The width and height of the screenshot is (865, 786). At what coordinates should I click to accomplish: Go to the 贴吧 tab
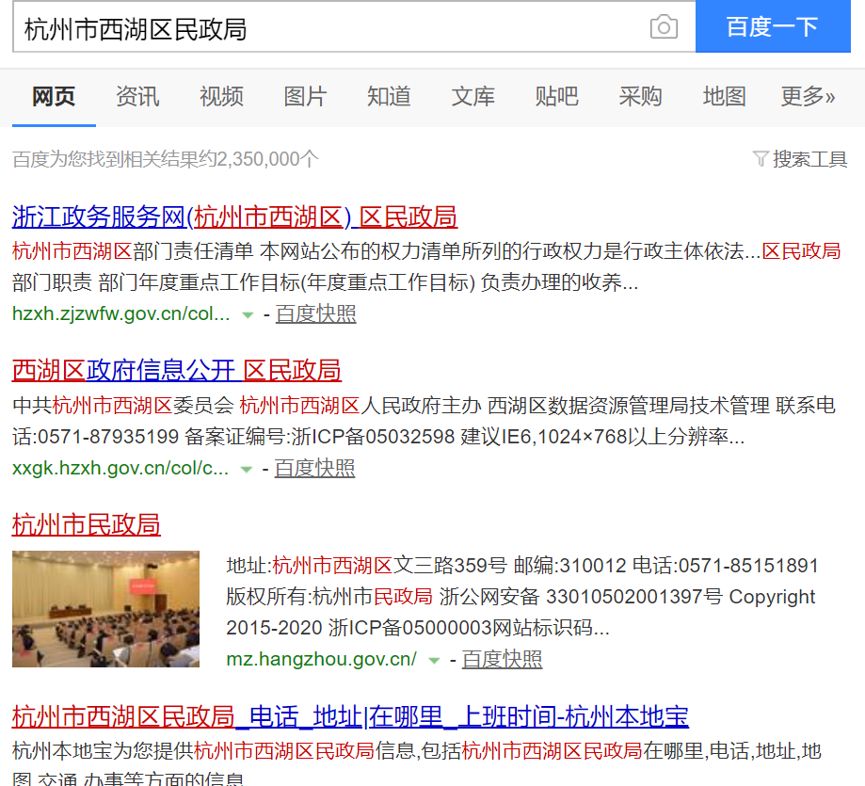[x=557, y=96]
